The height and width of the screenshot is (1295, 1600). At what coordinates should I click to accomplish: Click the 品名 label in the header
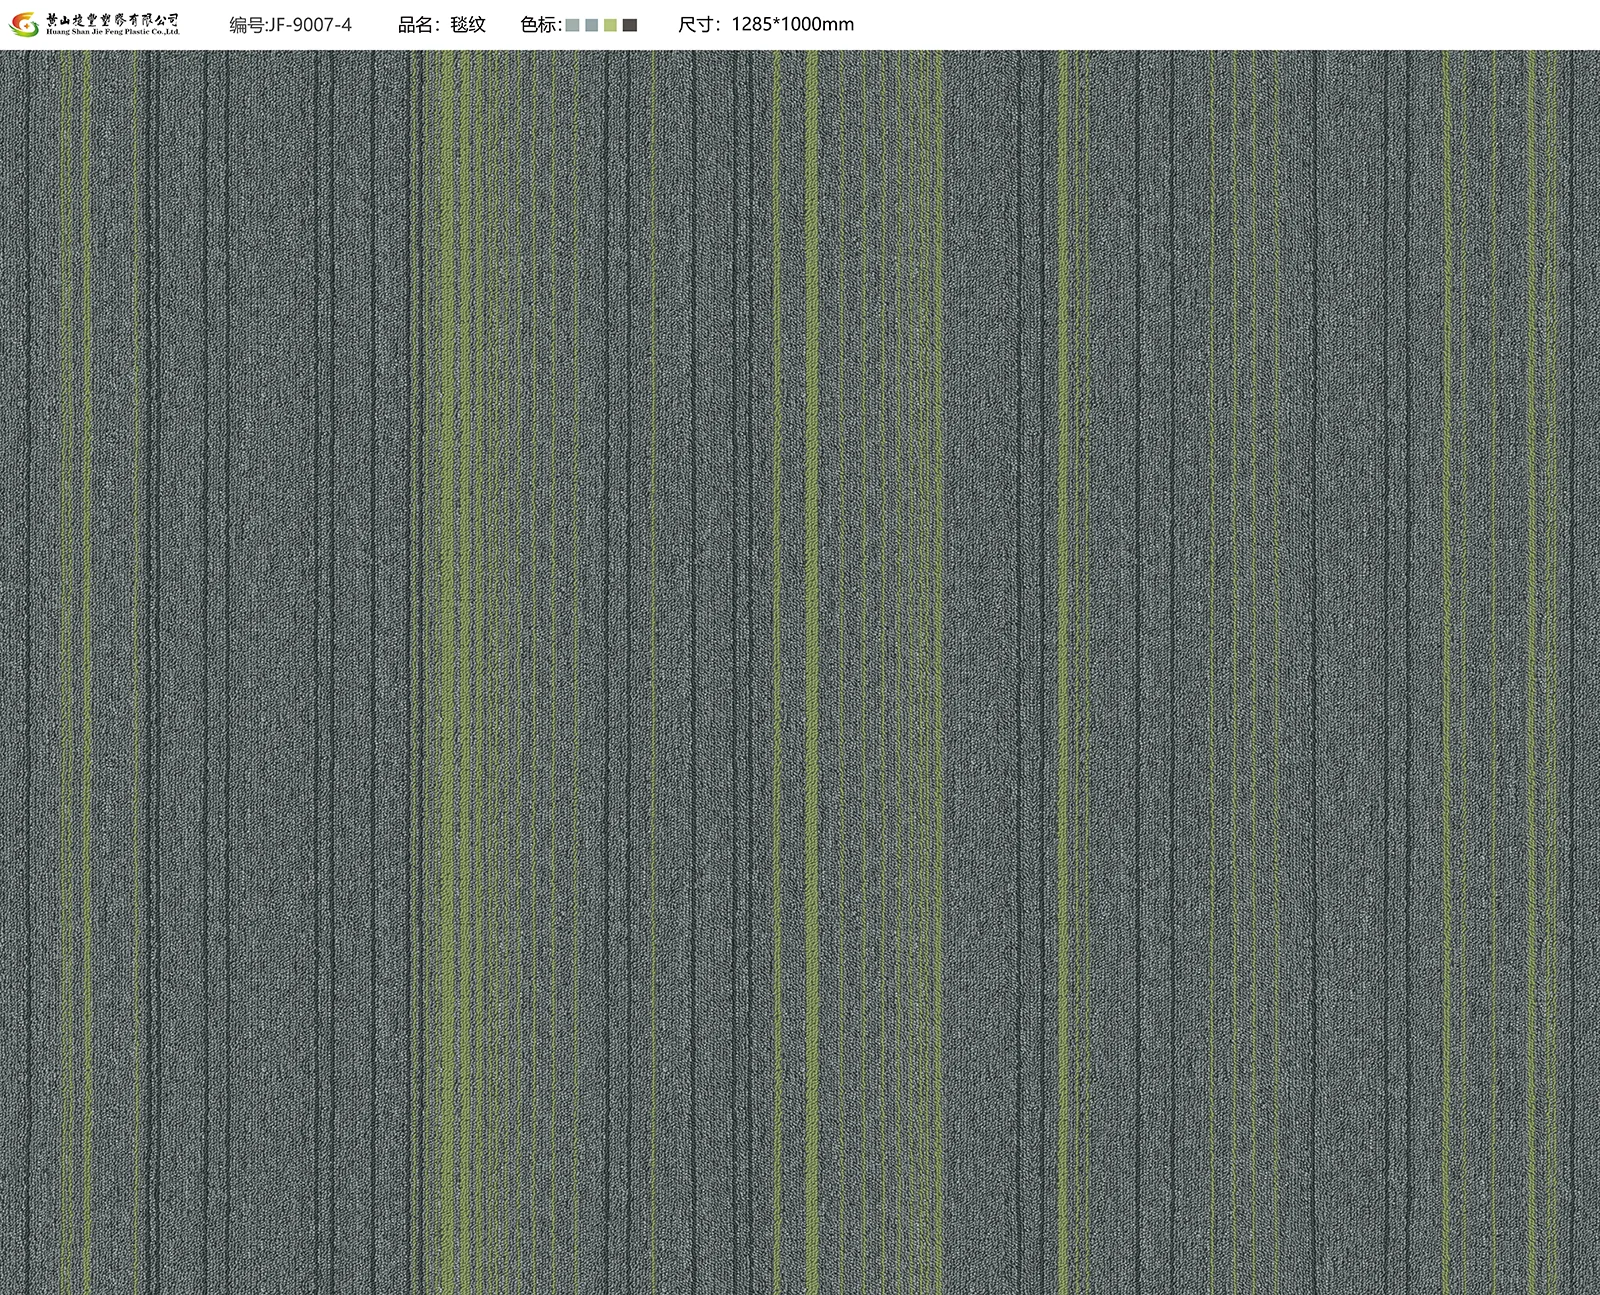point(416,25)
